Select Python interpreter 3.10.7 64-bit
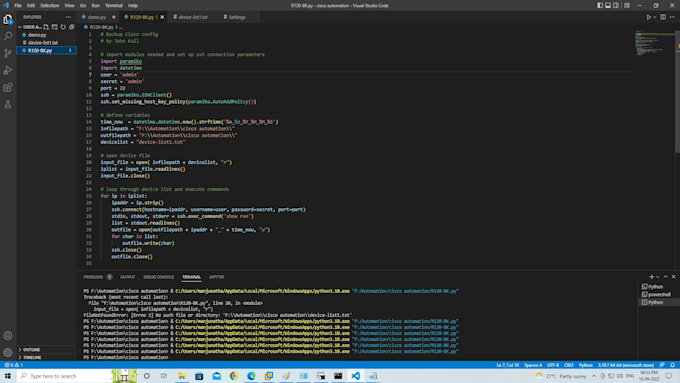680x383 pixels. [625, 365]
